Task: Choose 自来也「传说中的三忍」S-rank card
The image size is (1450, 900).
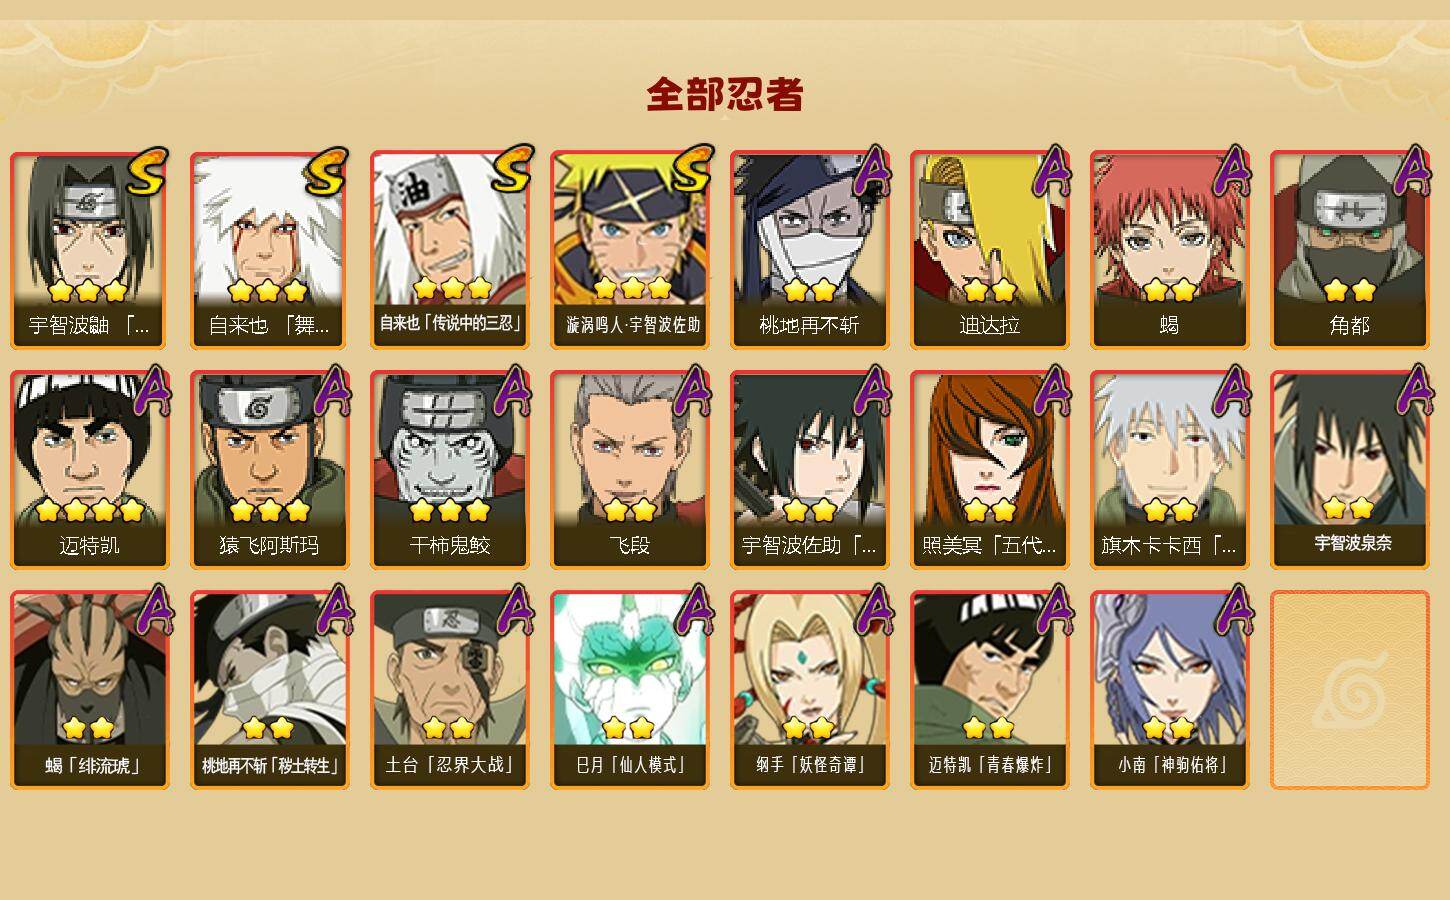Action: pyautogui.click(x=449, y=250)
